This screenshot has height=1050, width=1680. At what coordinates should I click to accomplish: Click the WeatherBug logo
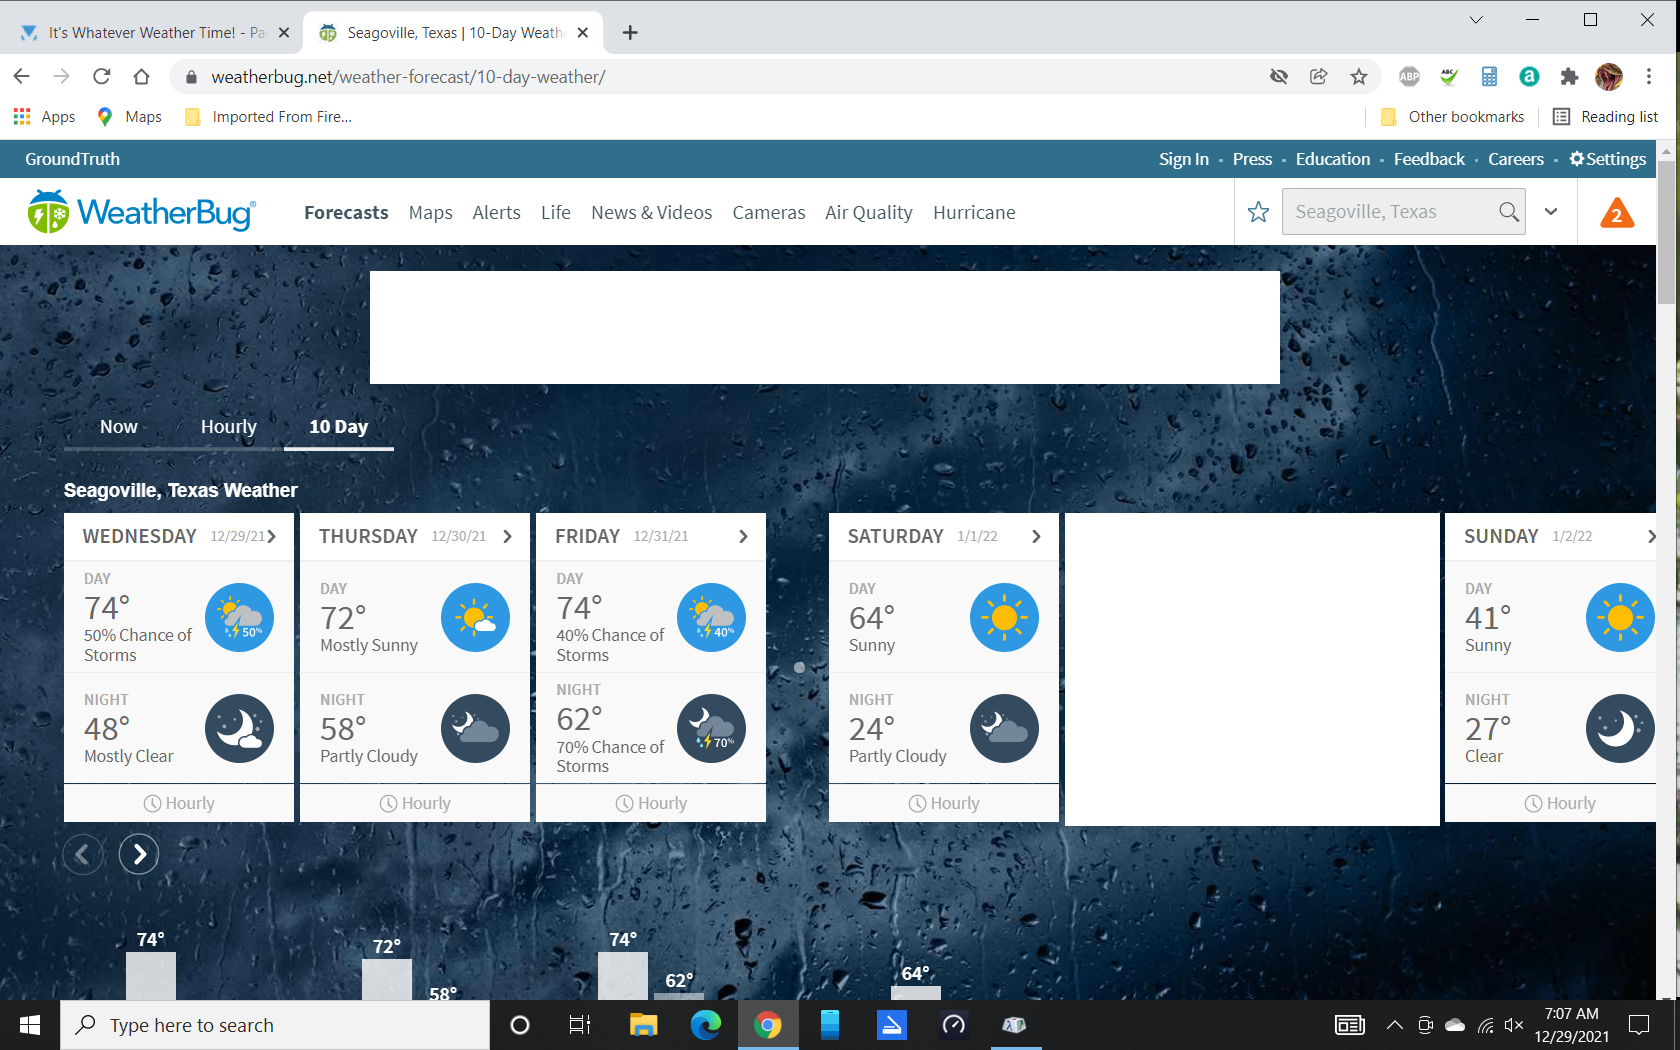141,212
